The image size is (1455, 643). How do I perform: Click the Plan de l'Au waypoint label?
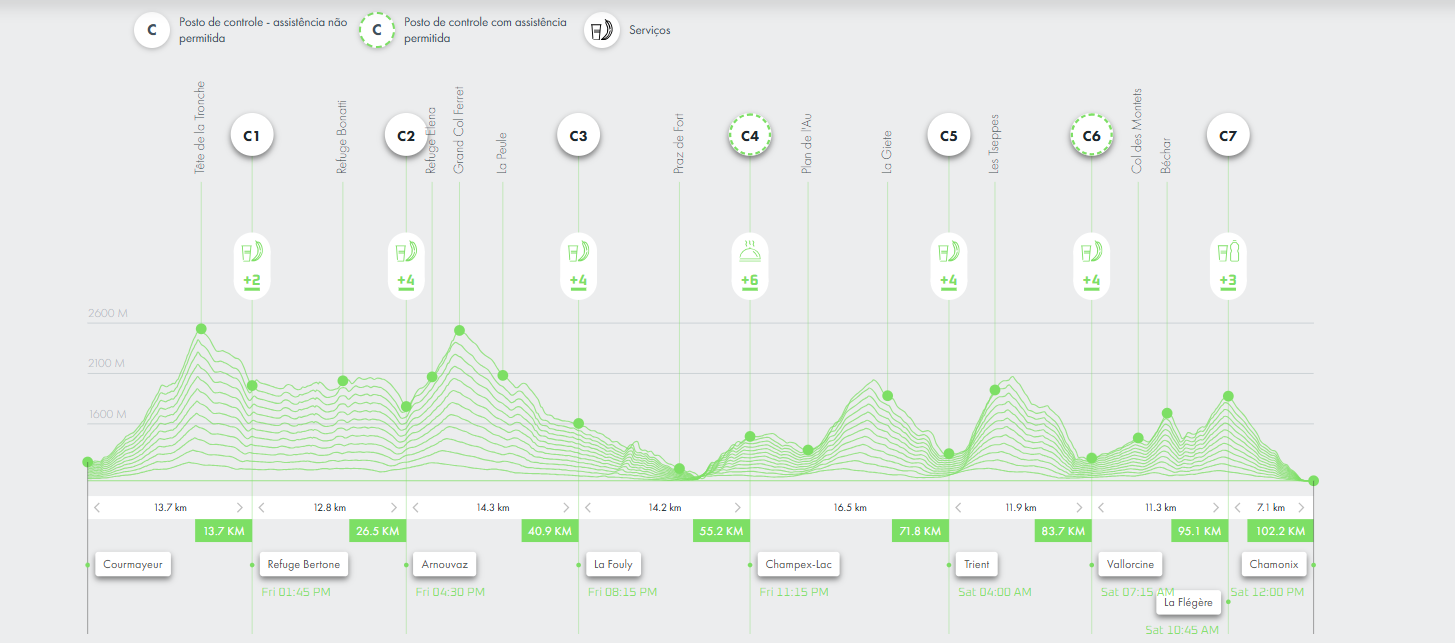[x=807, y=143]
